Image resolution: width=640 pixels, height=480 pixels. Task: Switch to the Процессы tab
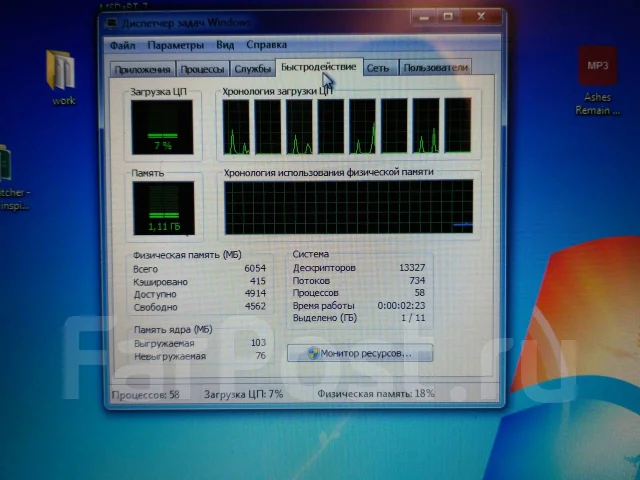[x=202, y=69]
